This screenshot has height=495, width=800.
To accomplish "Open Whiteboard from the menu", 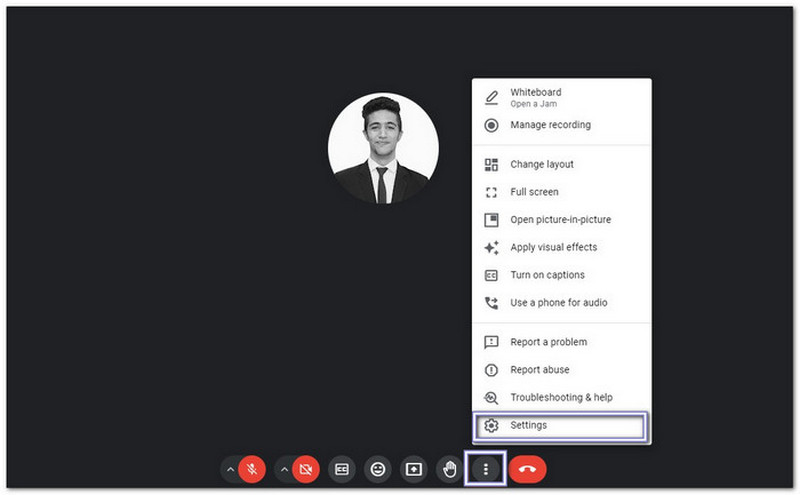I will 536,97.
